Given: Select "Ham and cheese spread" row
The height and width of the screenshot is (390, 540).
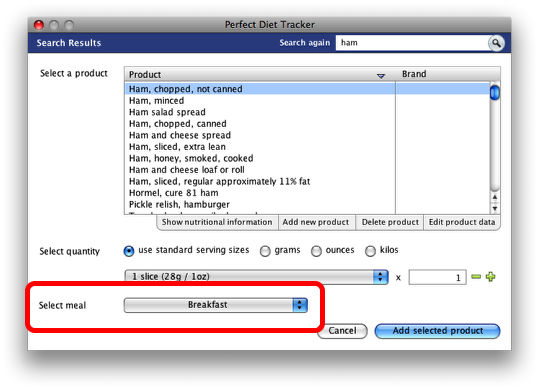Looking at the screenshot, I should (x=307, y=135).
